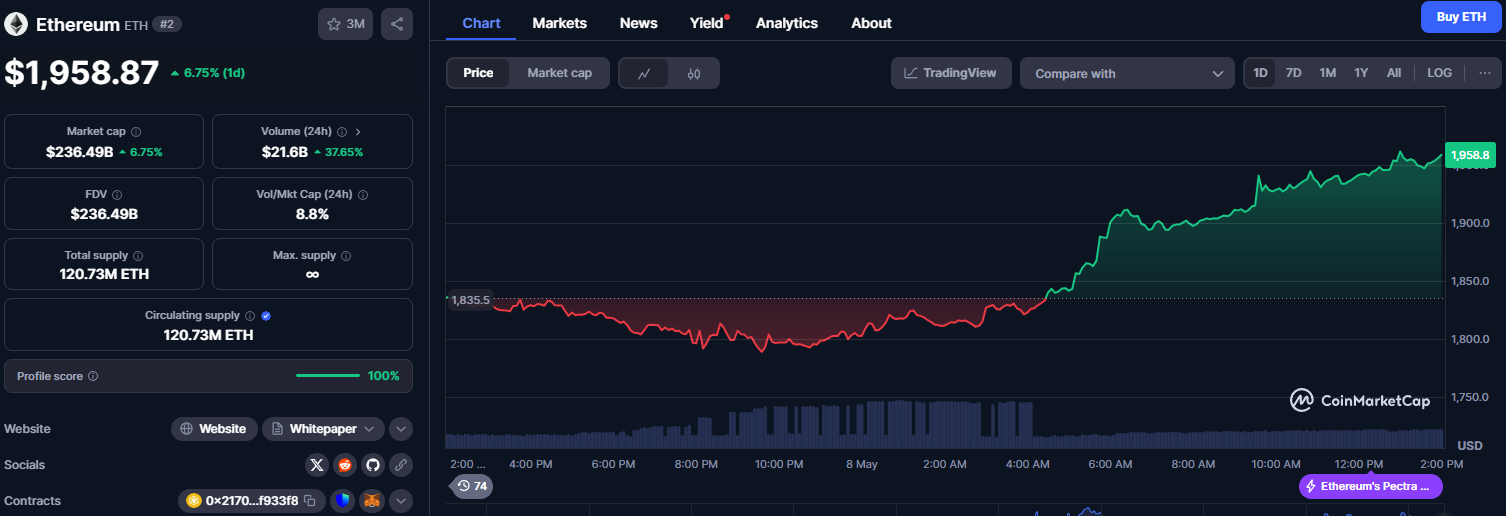Set chart range to 7D
Image resolution: width=1506 pixels, height=516 pixels.
pyautogui.click(x=1293, y=73)
